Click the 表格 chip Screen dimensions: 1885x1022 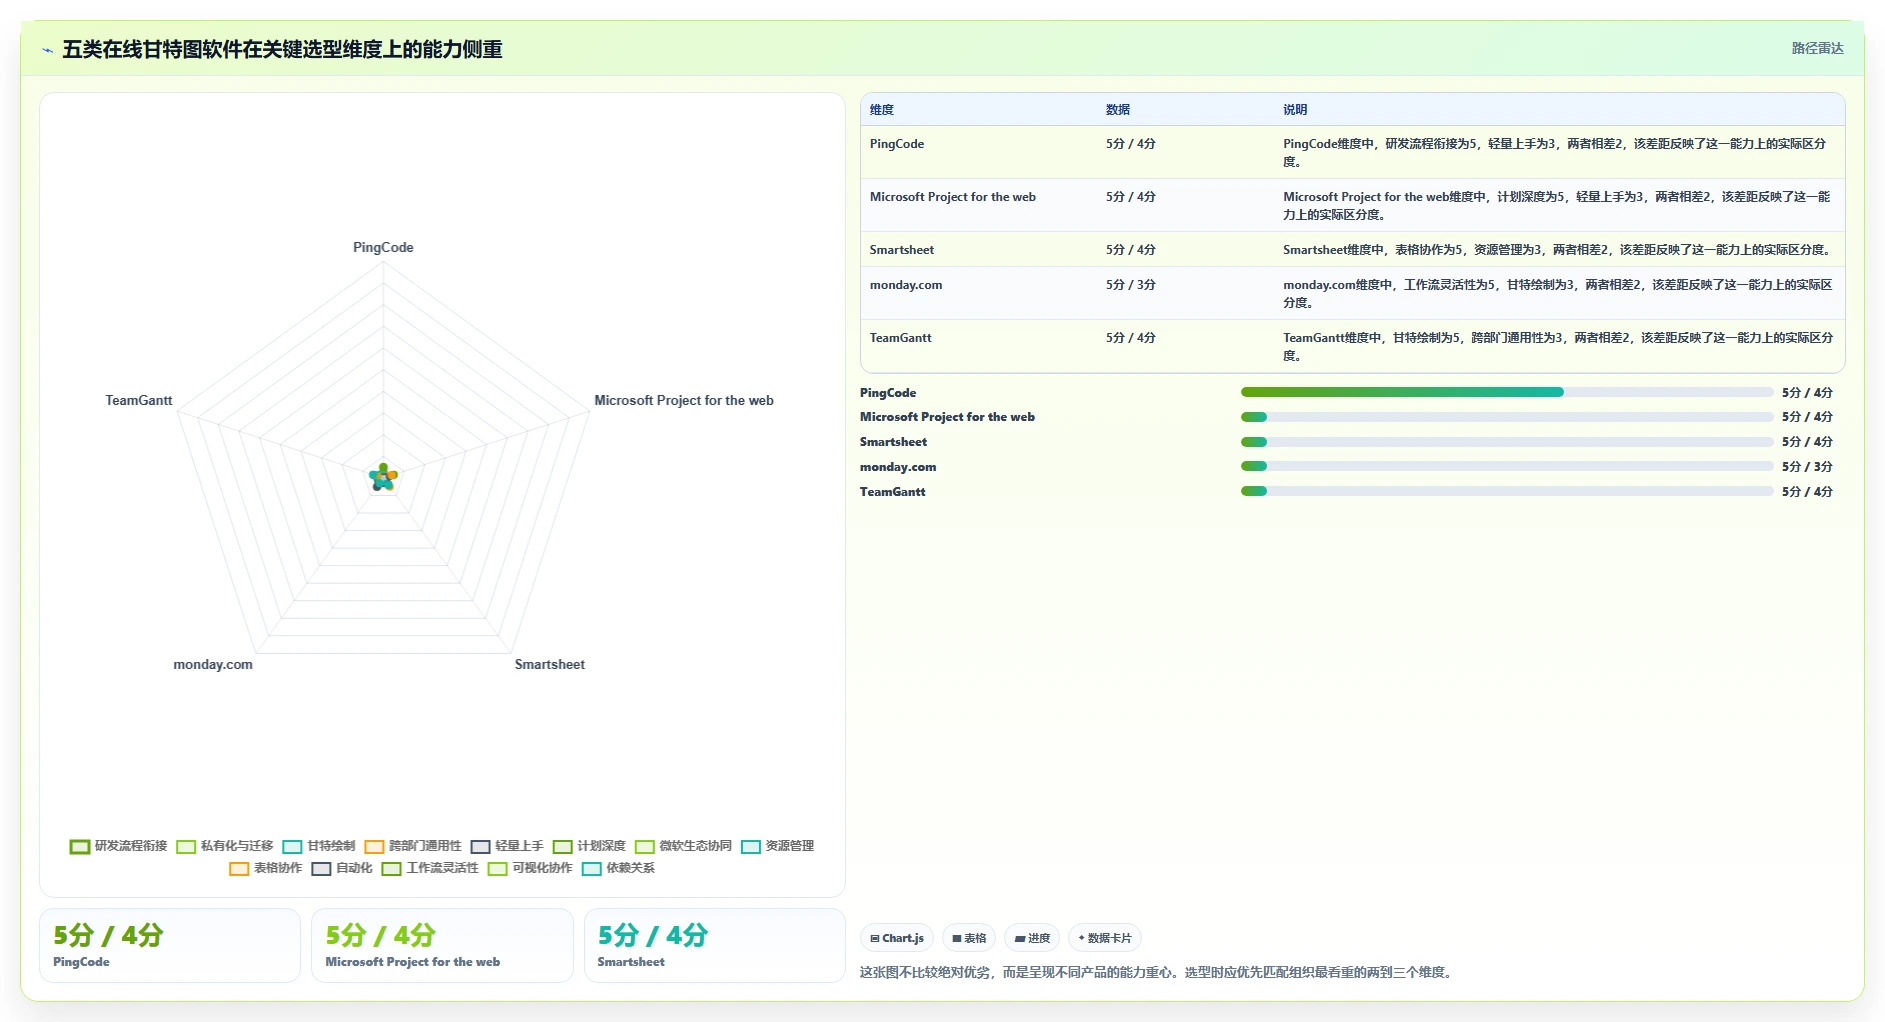coord(969,938)
